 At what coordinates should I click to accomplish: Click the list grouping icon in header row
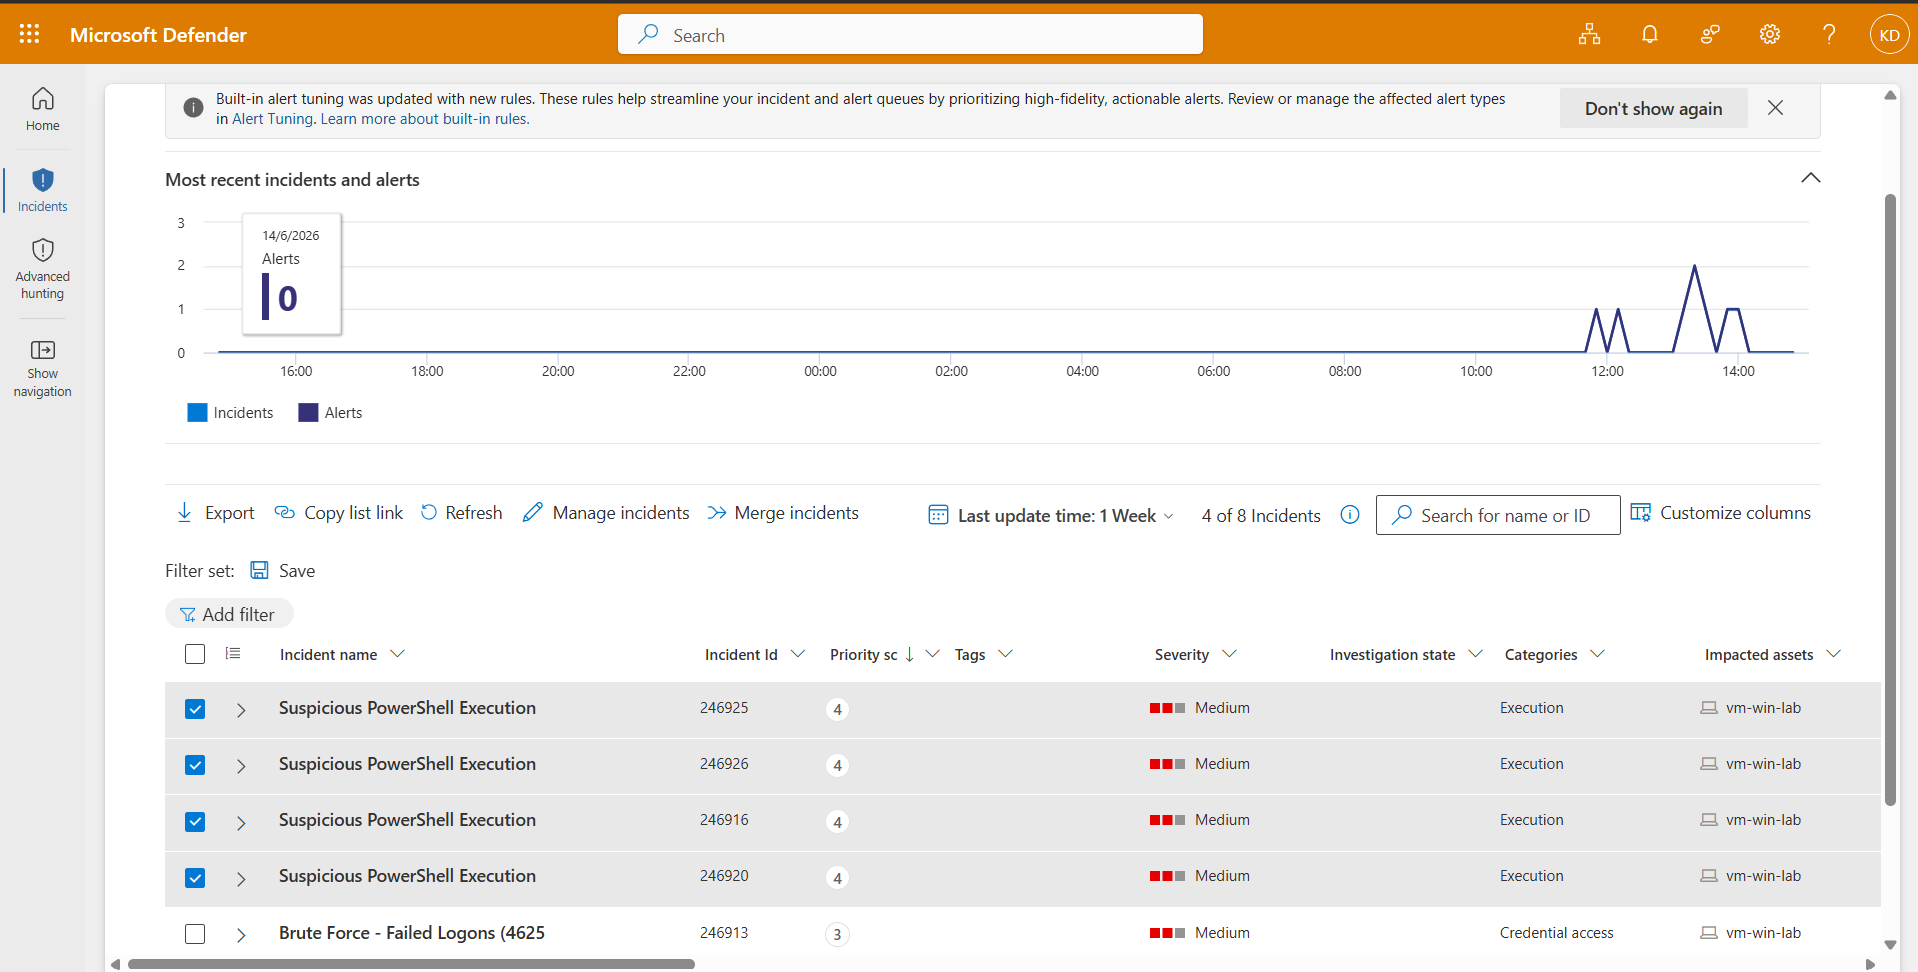click(233, 653)
